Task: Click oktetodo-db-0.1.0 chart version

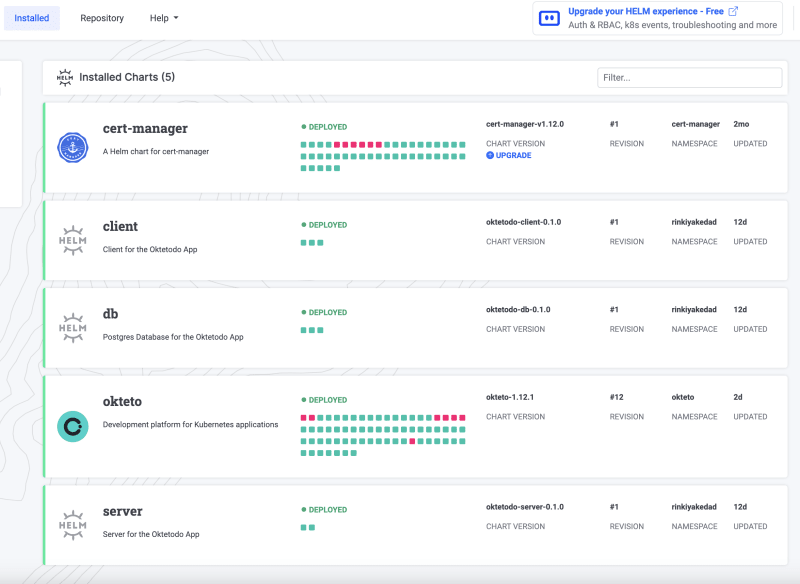Action: pyautogui.click(x=518, y=310)
